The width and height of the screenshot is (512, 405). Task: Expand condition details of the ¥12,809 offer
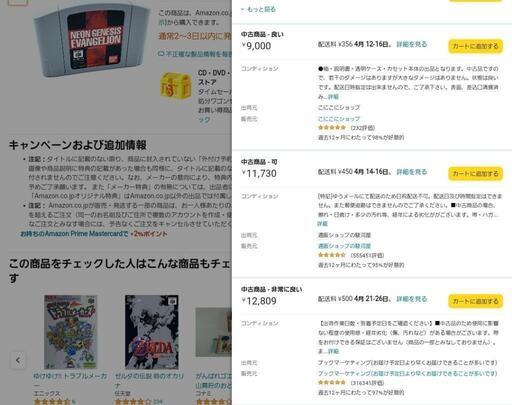click(x=333, y=351)
